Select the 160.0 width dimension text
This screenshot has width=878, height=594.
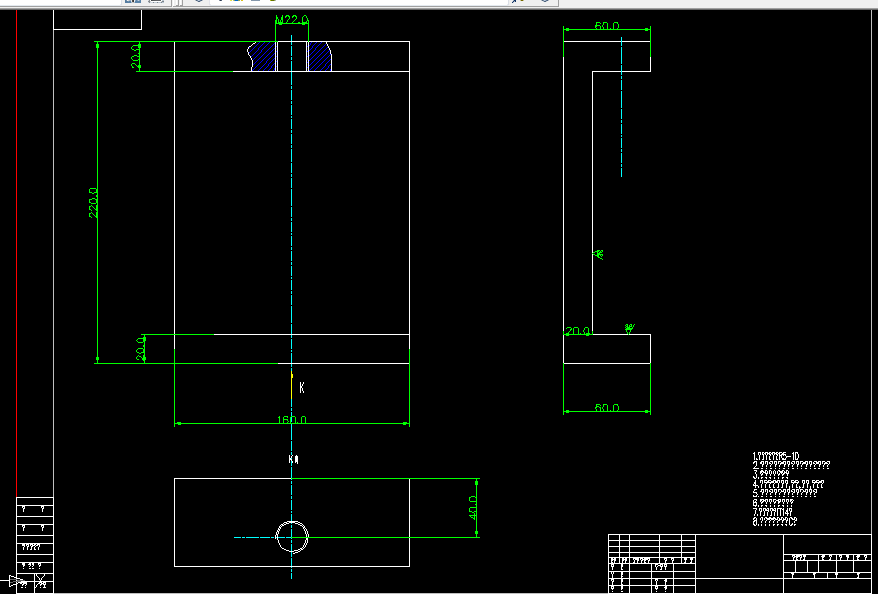click(292, 419)
